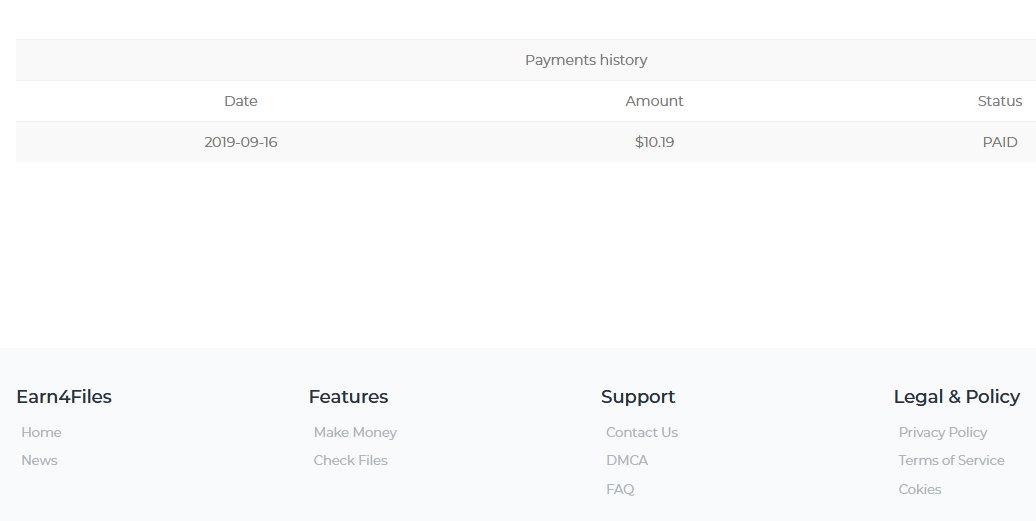Open the Check Files link
Screen dimensions: 1036x521
point(350,460)
